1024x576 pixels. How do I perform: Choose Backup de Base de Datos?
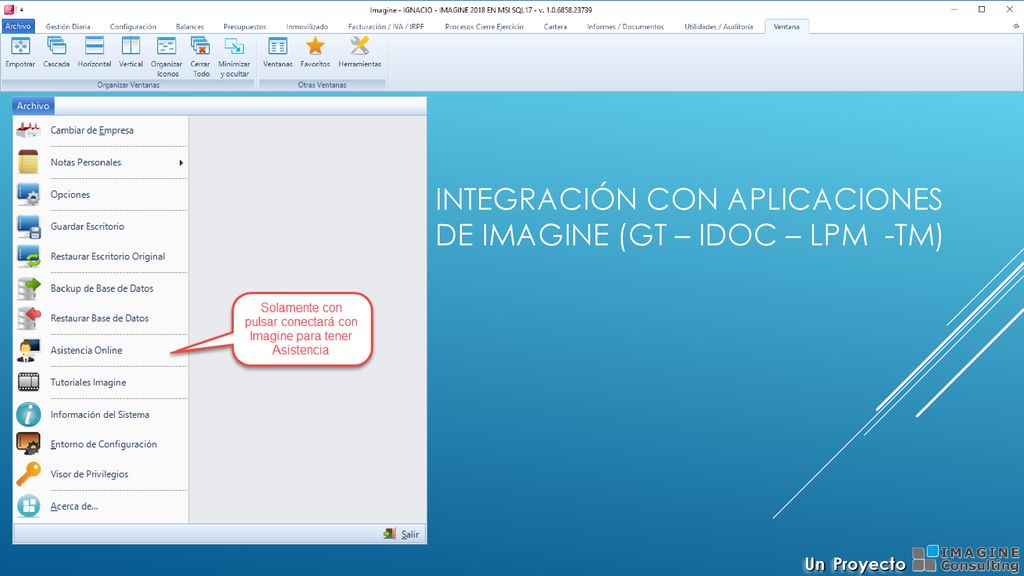tap(101, 288)
